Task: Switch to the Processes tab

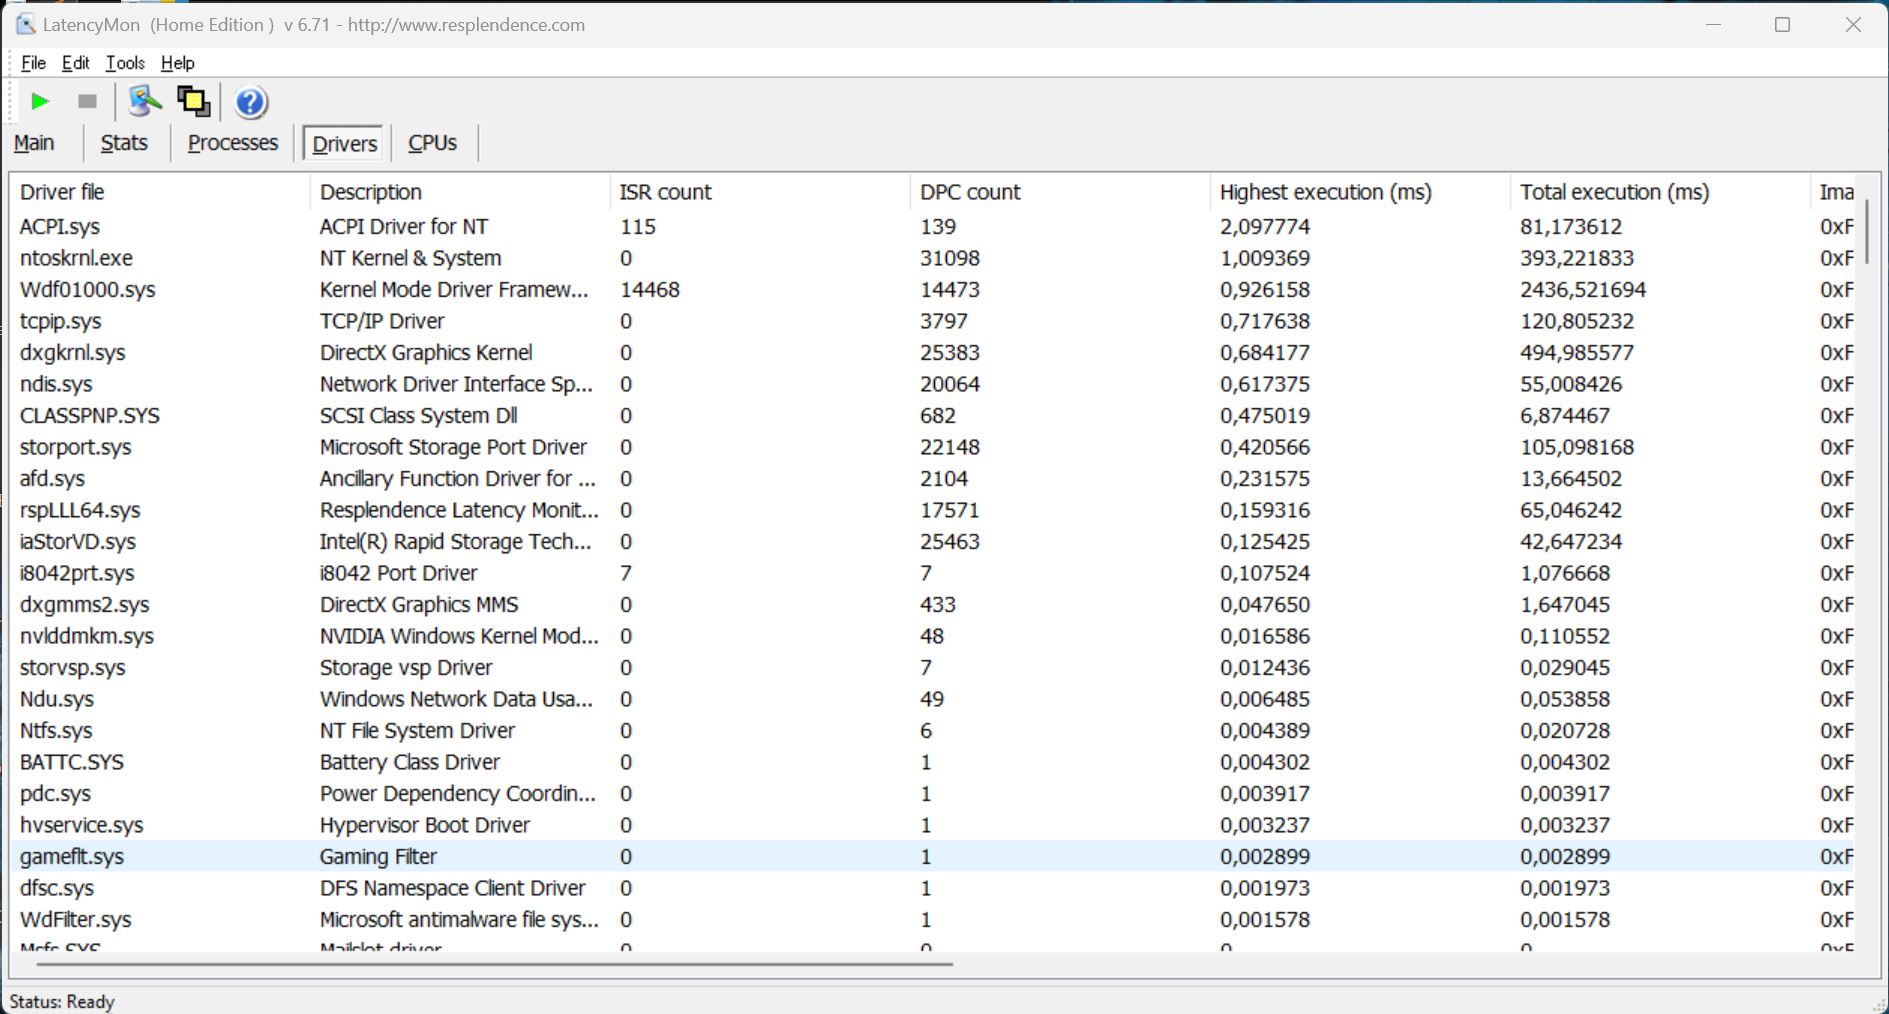Action: click(x=233, y=143)
